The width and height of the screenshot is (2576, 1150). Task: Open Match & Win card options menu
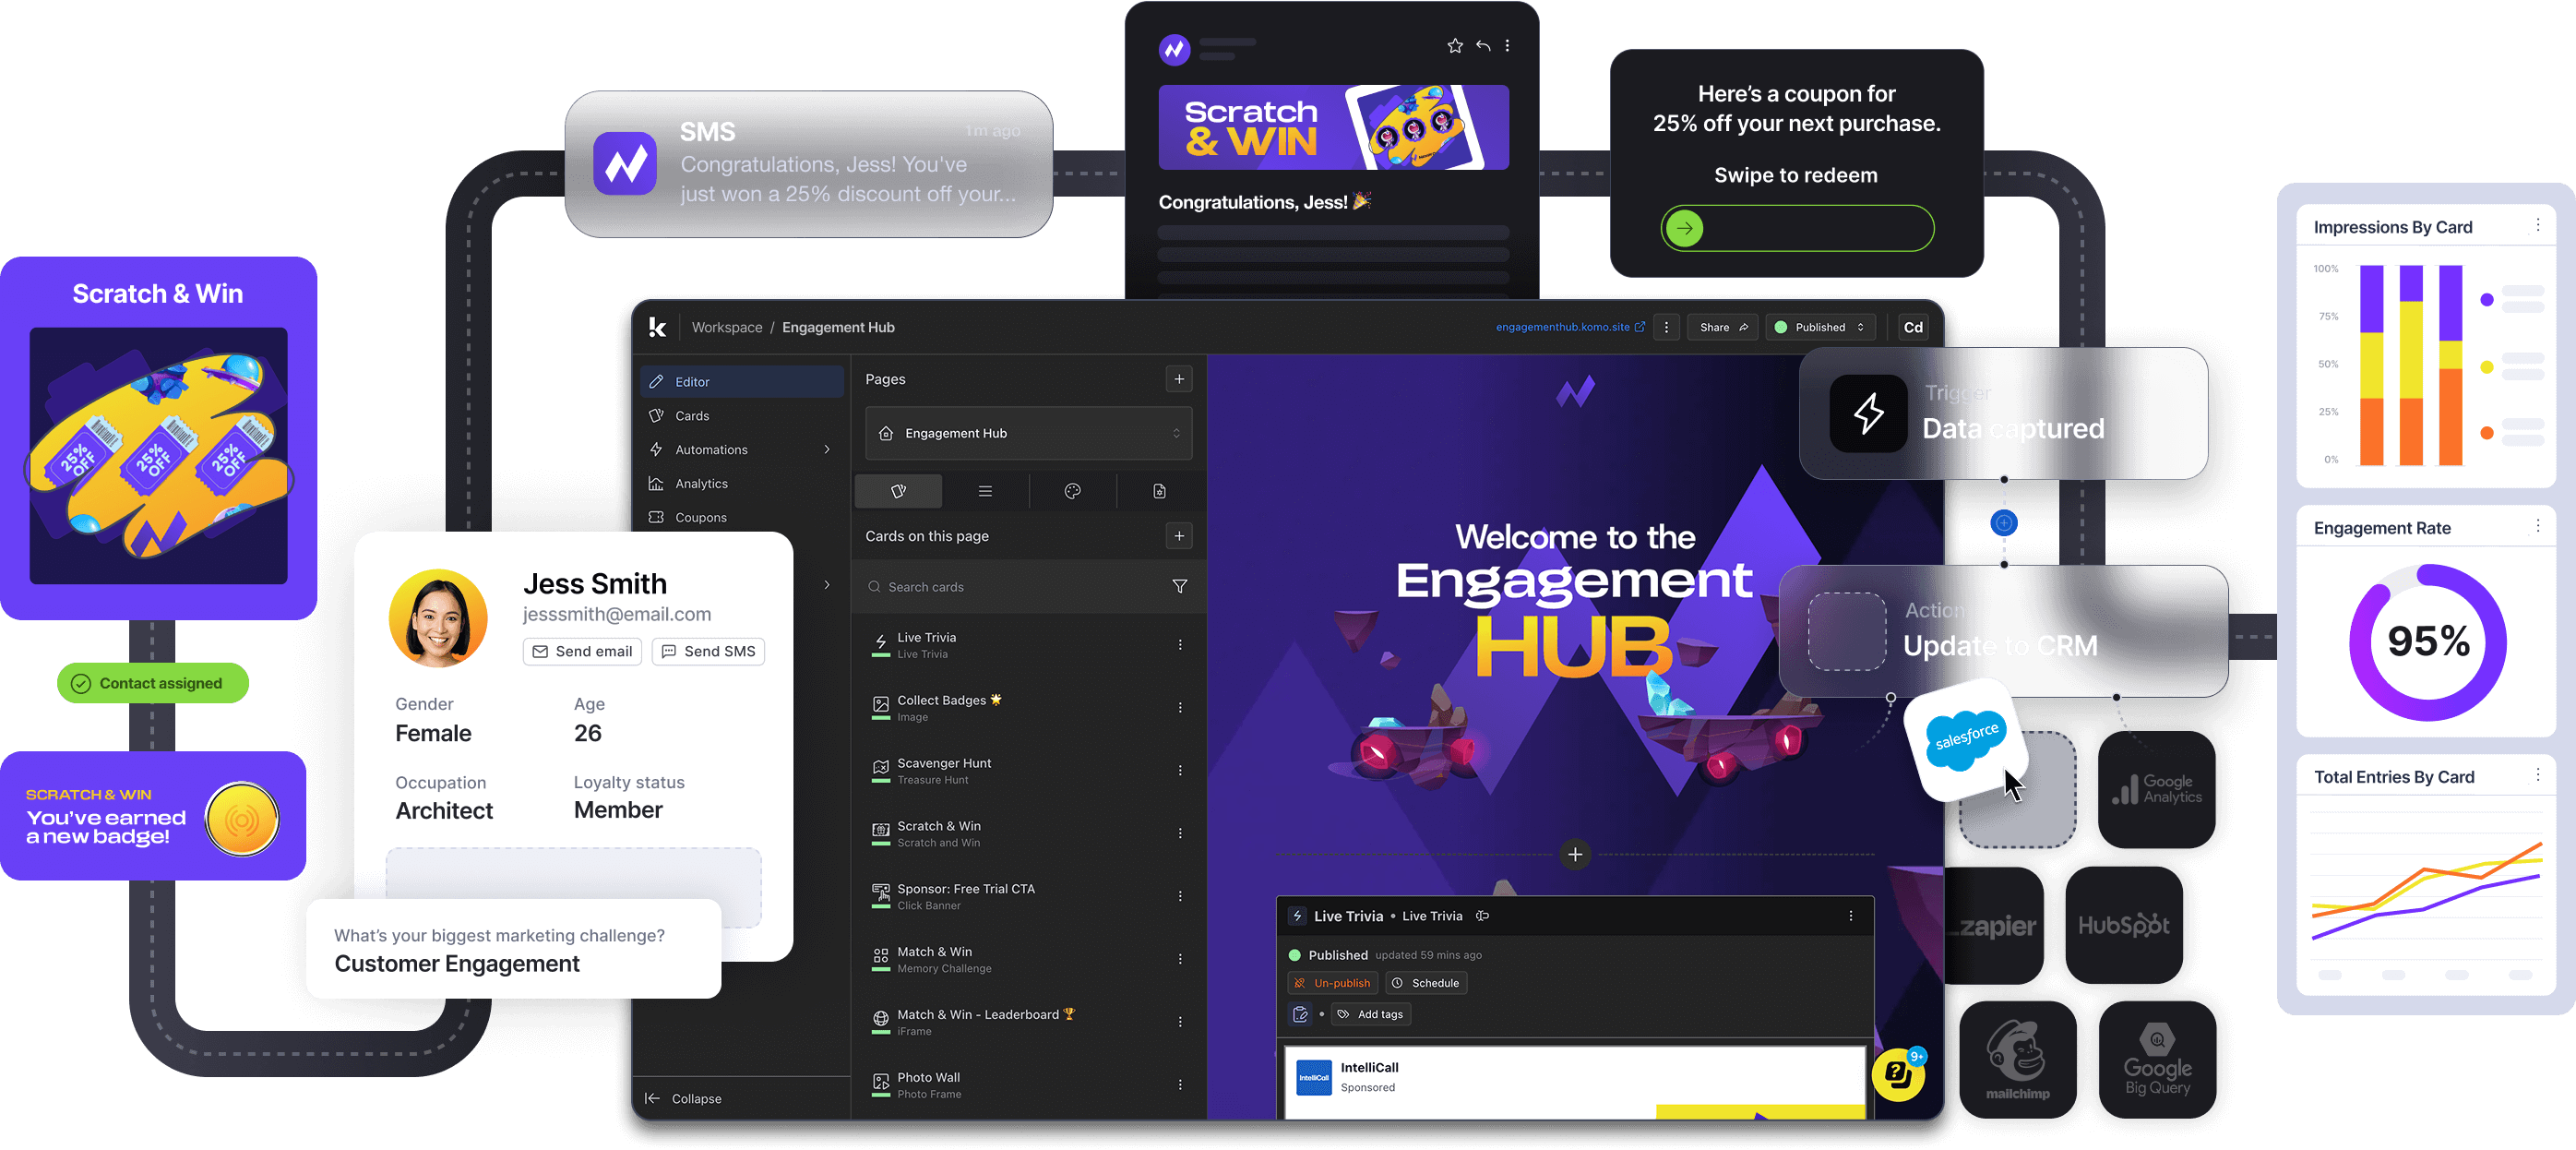pyautogui.click(x=1180, y=960)
